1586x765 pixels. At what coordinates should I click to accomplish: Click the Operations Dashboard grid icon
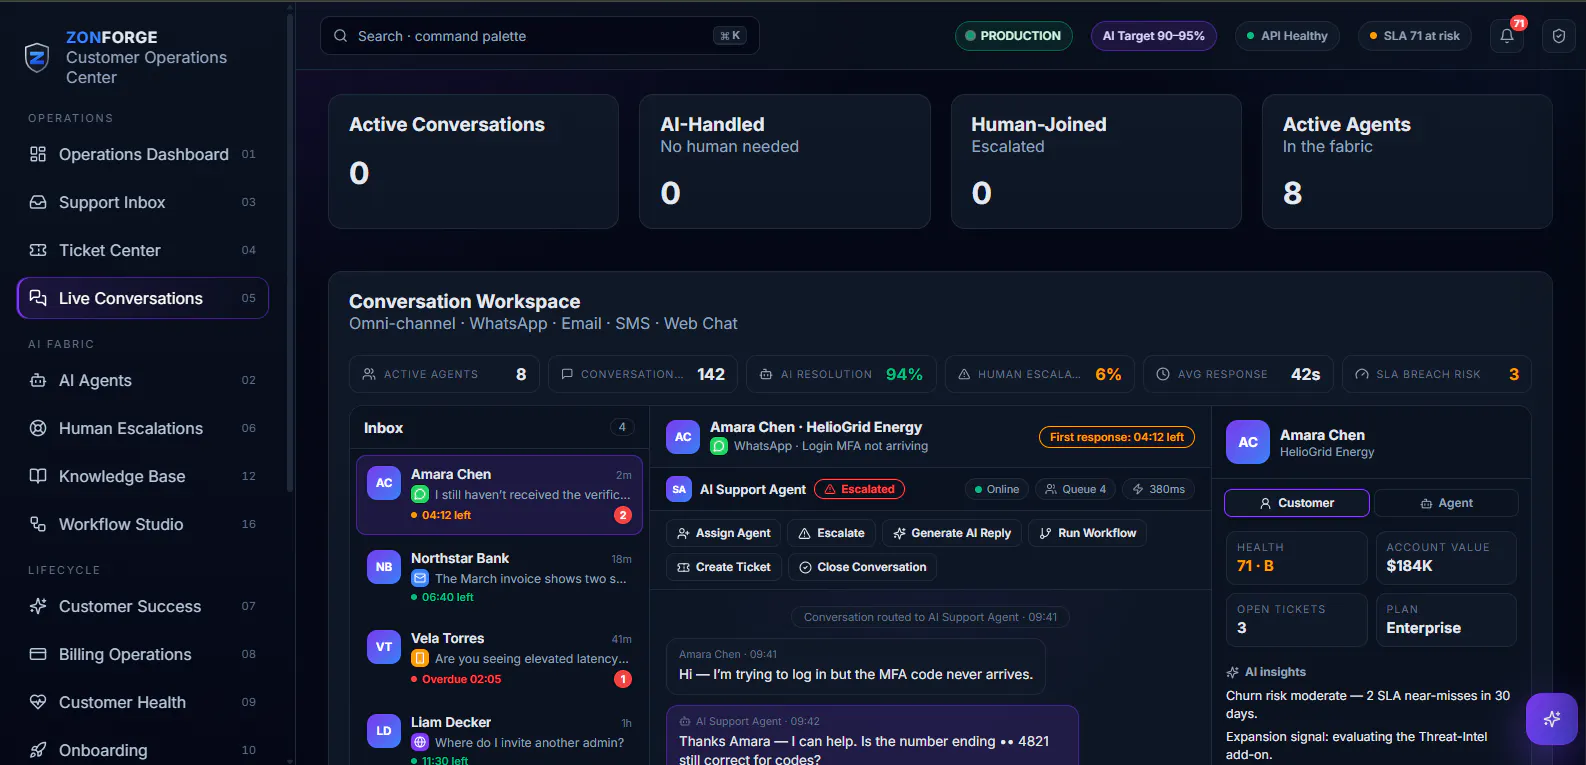38,154
